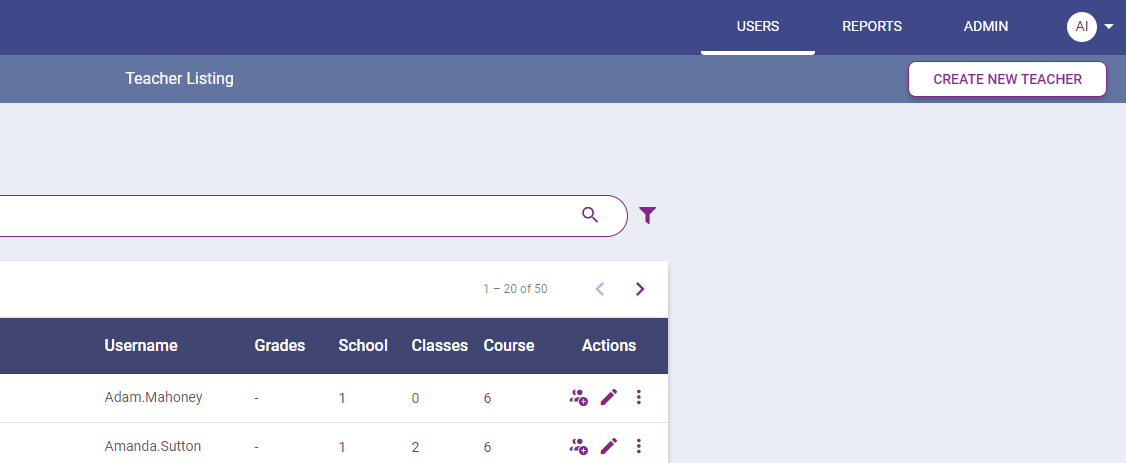Click assign students icon for Adam.Mahoney
The image size is (1126, 463).
578,398
